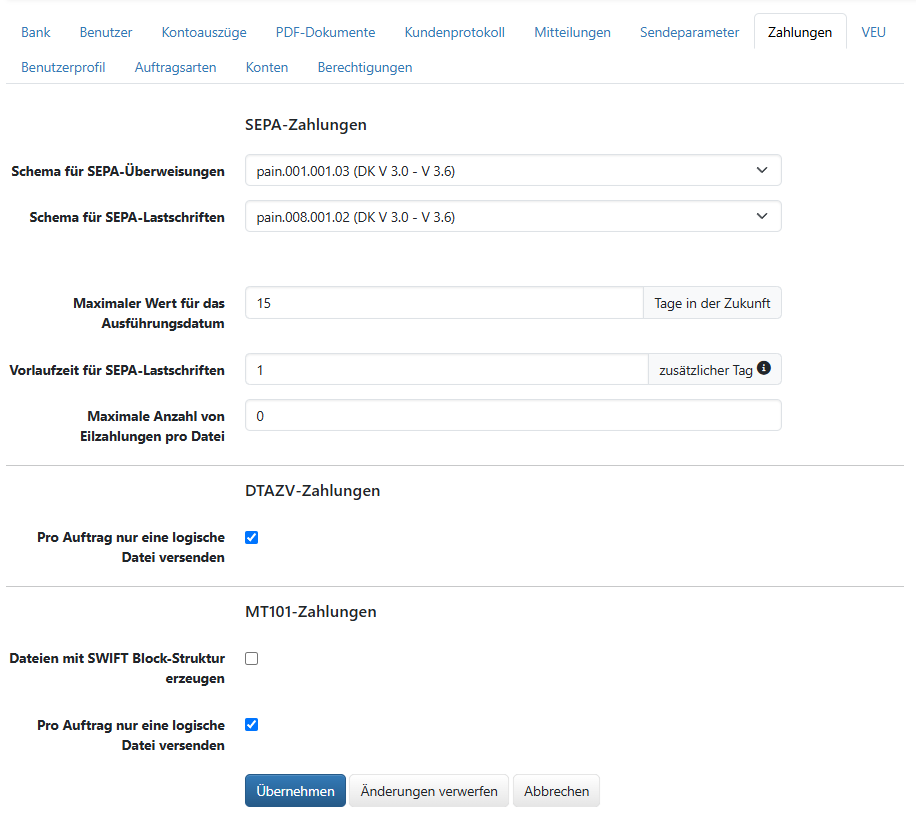Click the info icon beside zusätzlicher Tag
The image size is (916, 817).
pyautogui.click(x=764, y=368)
